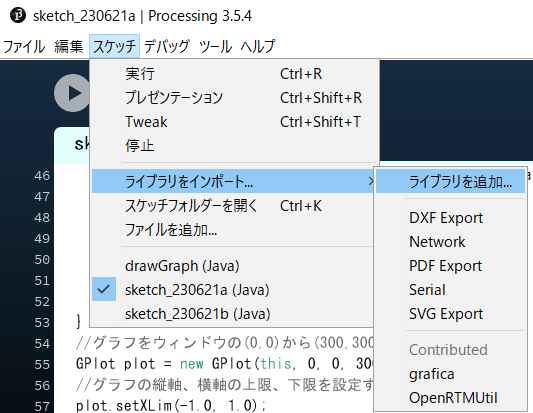Switch to drawGraph (Java) sketch window
533x413 pixels.
pos(233,266)
